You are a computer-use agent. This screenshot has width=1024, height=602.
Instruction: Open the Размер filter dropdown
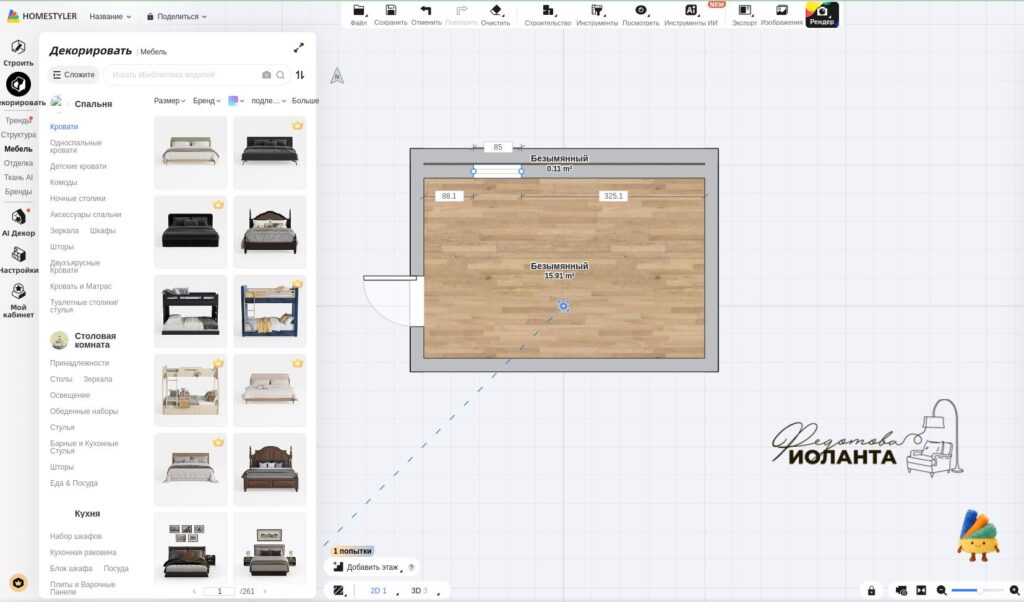coord(169,101)
